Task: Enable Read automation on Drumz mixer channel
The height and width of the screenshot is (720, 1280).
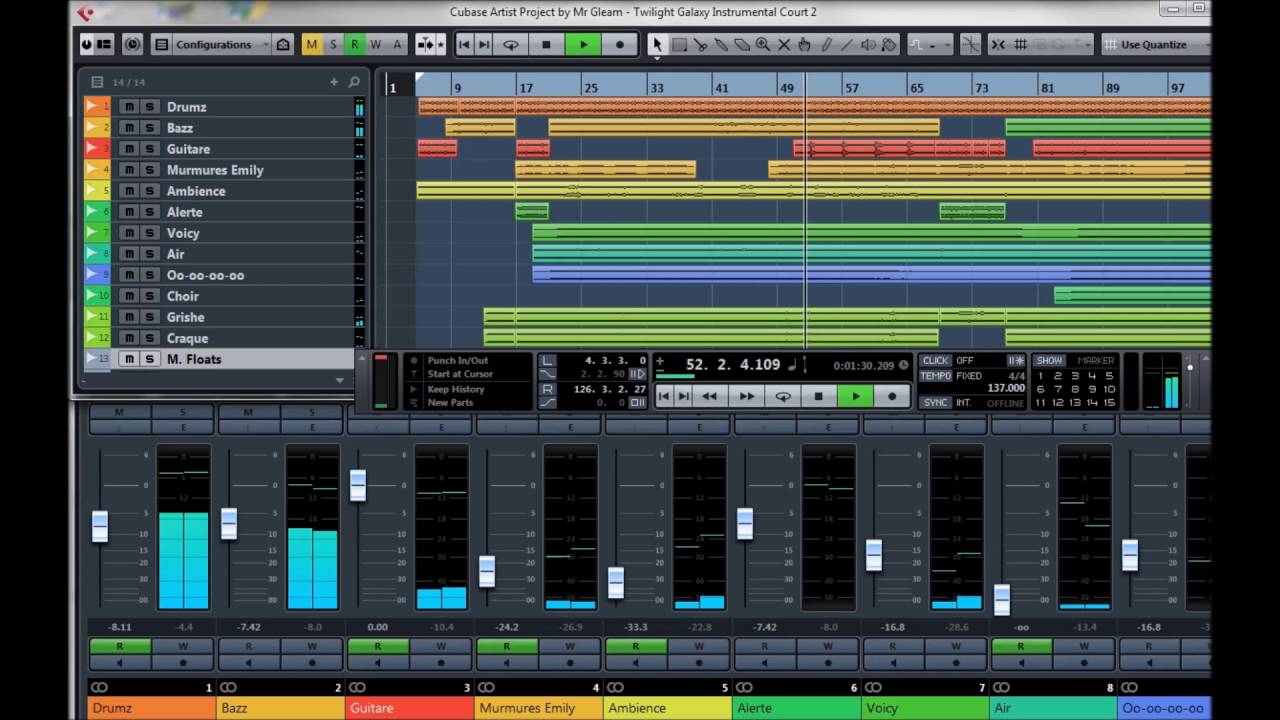Action: pos(119,646)
